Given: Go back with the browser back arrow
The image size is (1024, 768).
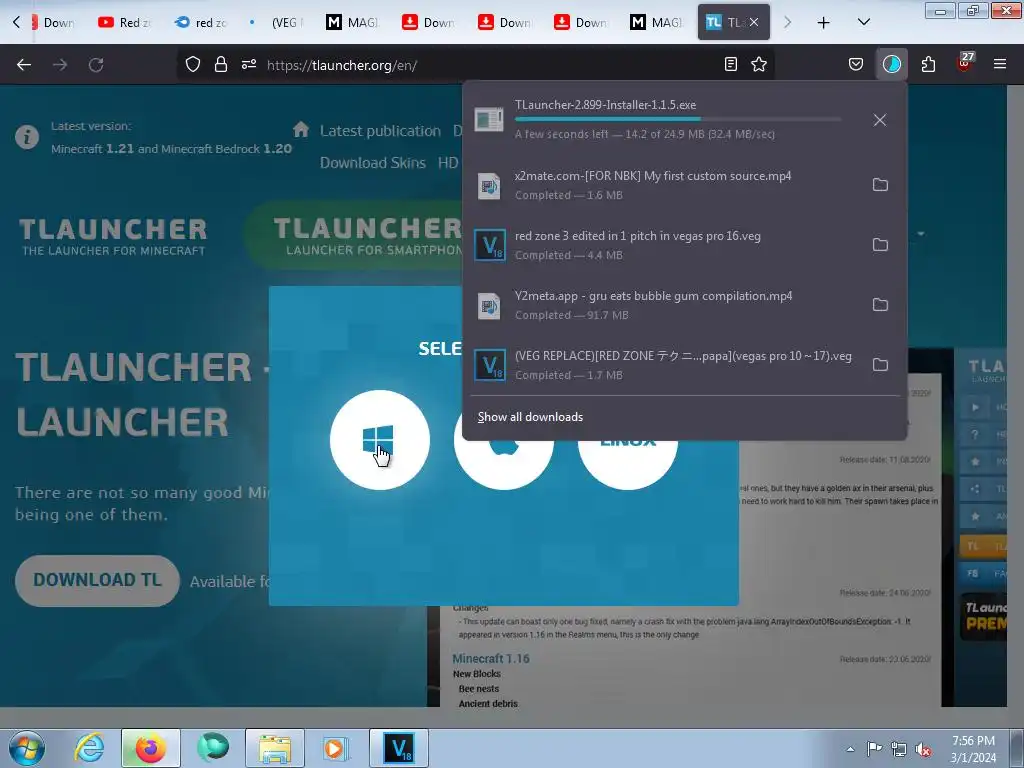Looking at the screenshot, I should pos(24,64).
